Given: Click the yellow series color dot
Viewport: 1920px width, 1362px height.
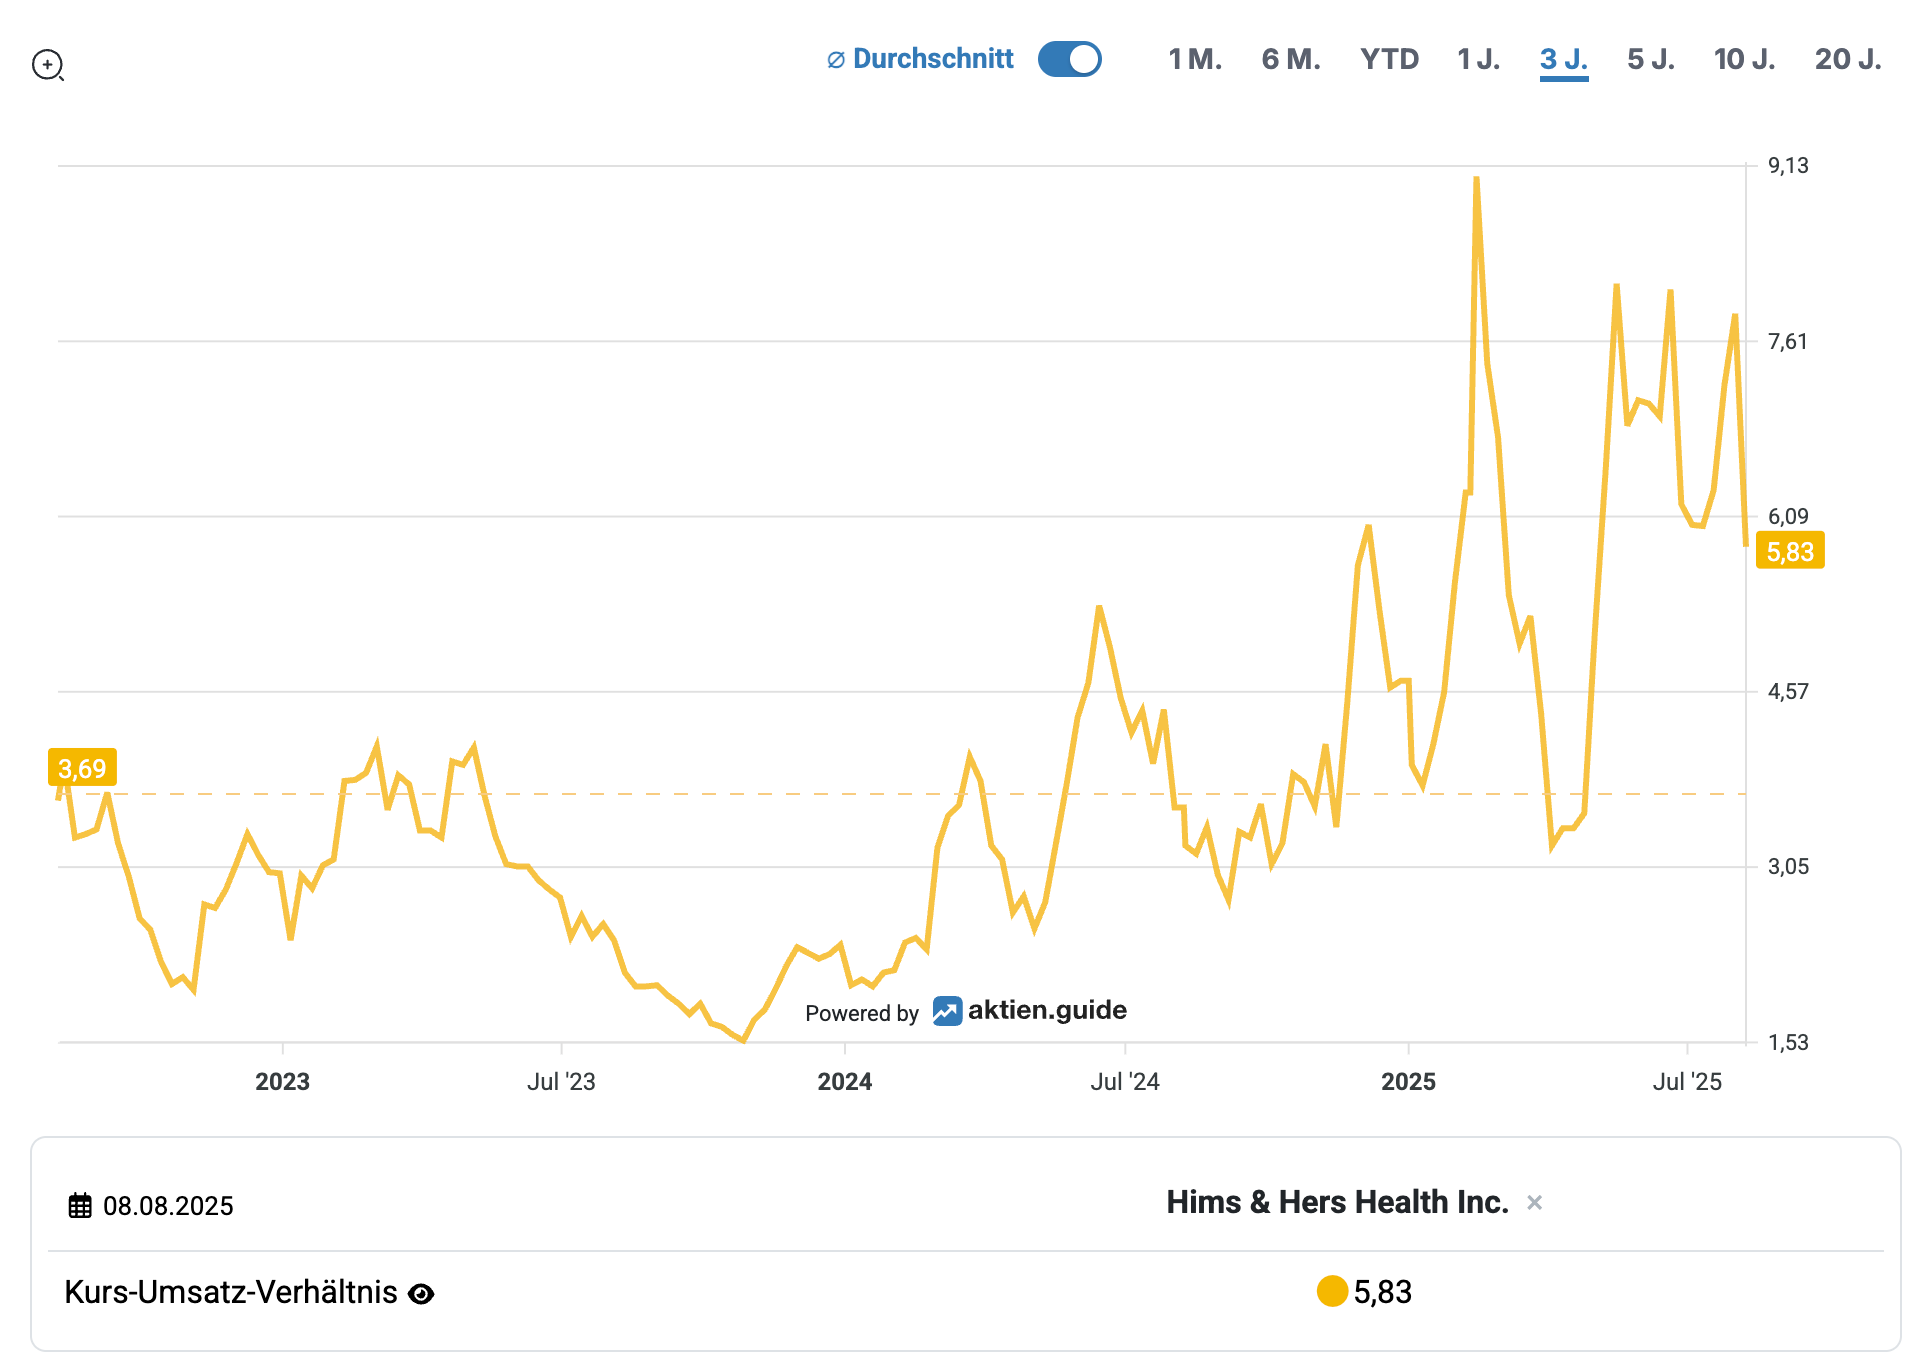Looking at the screenshot, I should 1332,1291.
